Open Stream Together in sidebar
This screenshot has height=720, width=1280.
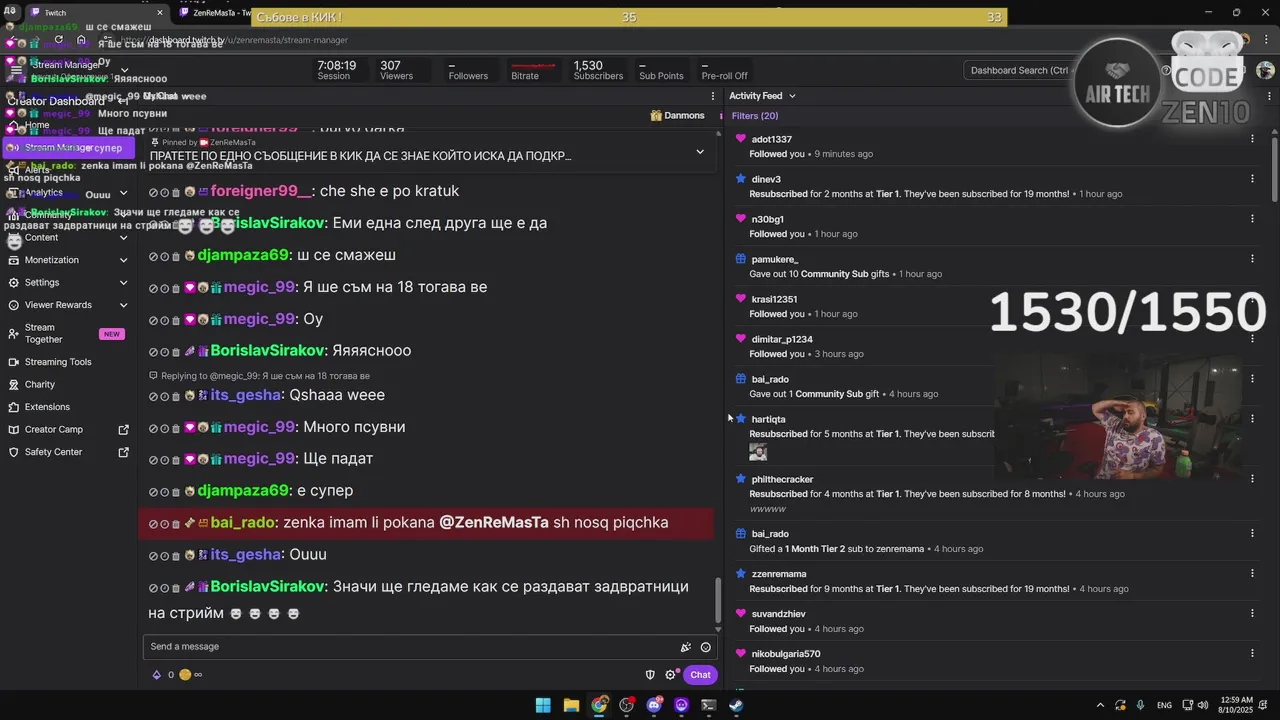[x=68, y=334]
